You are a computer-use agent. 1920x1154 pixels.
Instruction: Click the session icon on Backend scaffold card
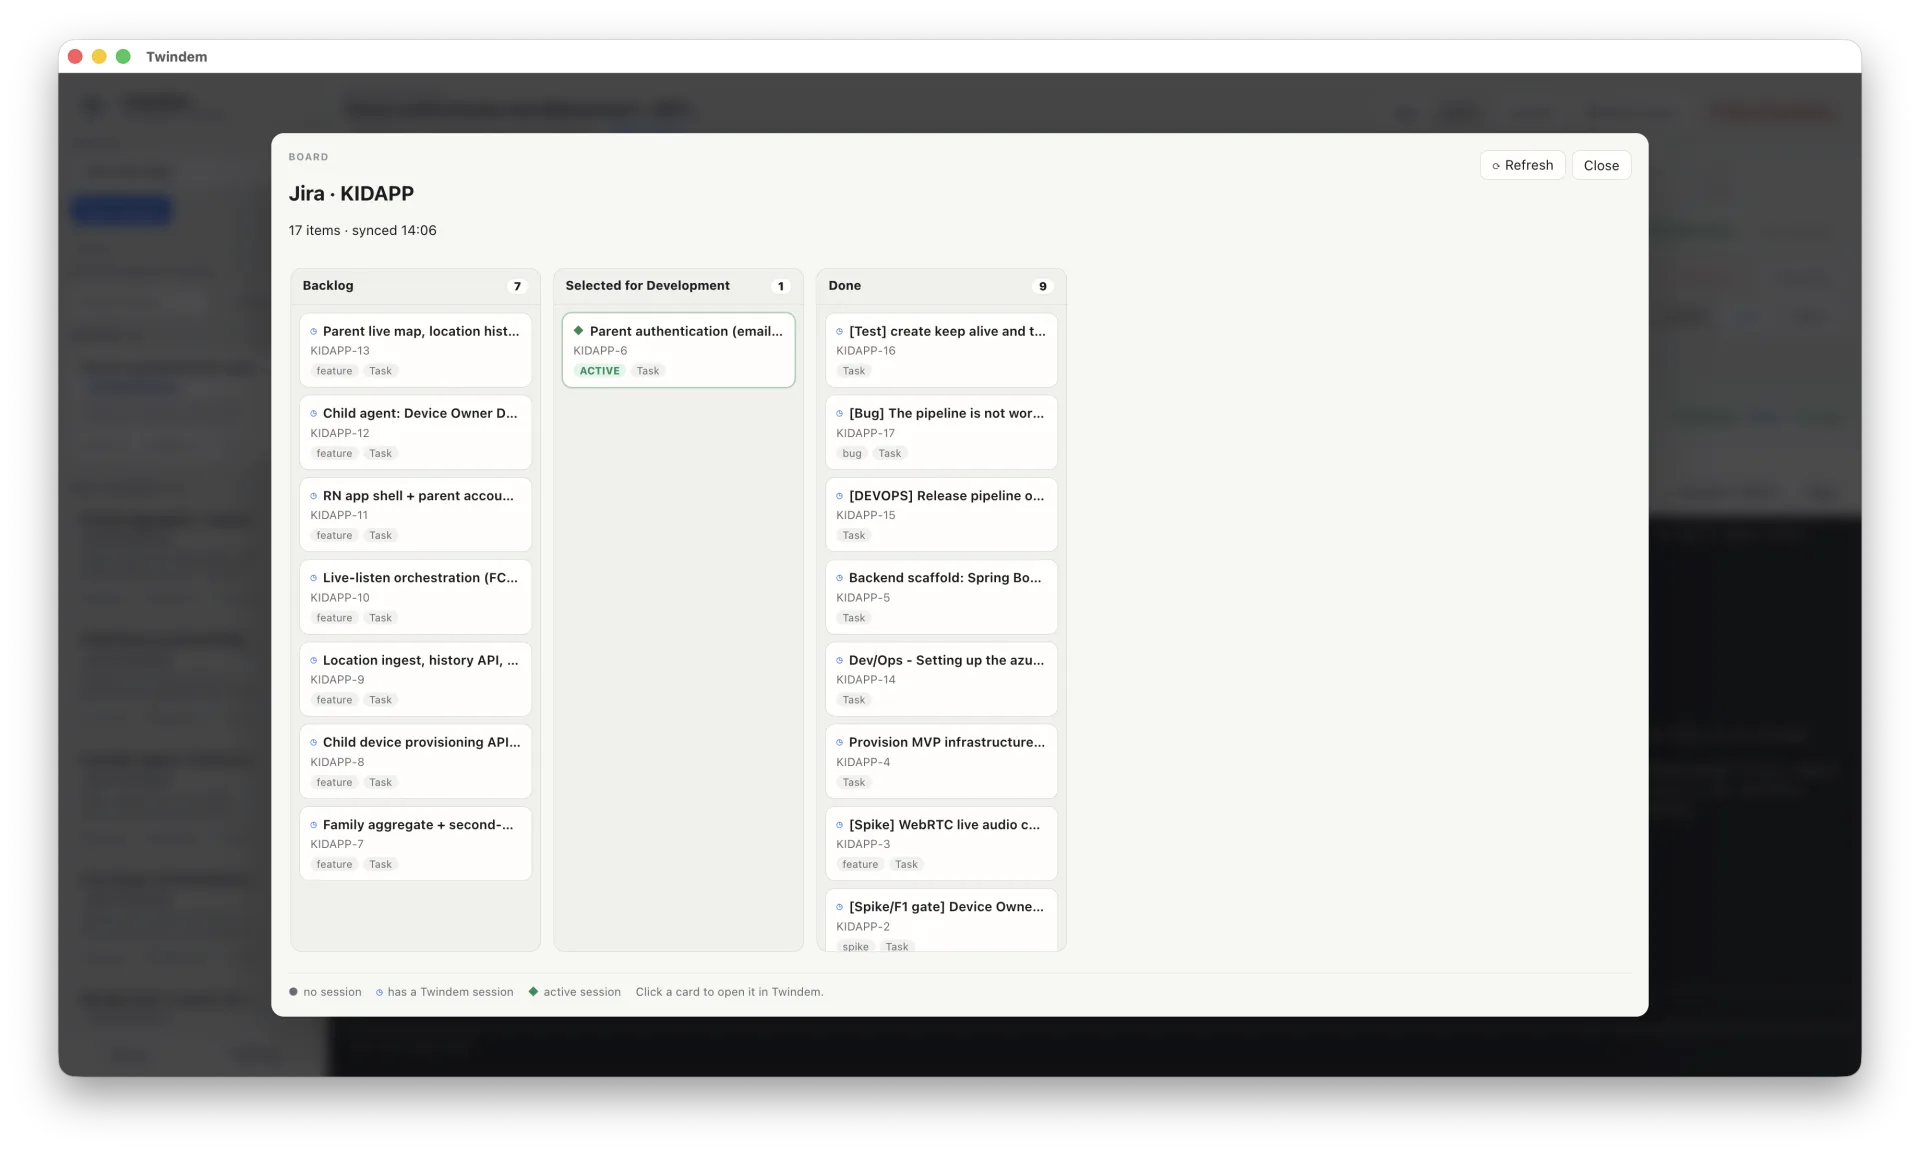pos(840,578)
